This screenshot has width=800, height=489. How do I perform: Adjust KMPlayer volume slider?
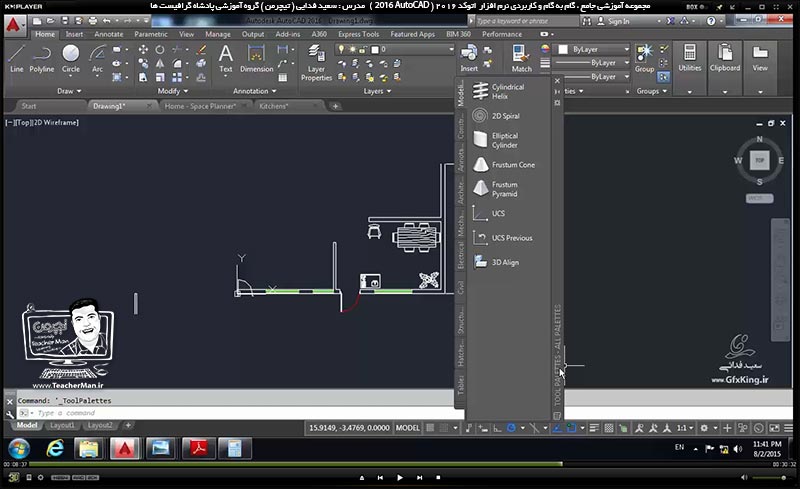(769, 478)
